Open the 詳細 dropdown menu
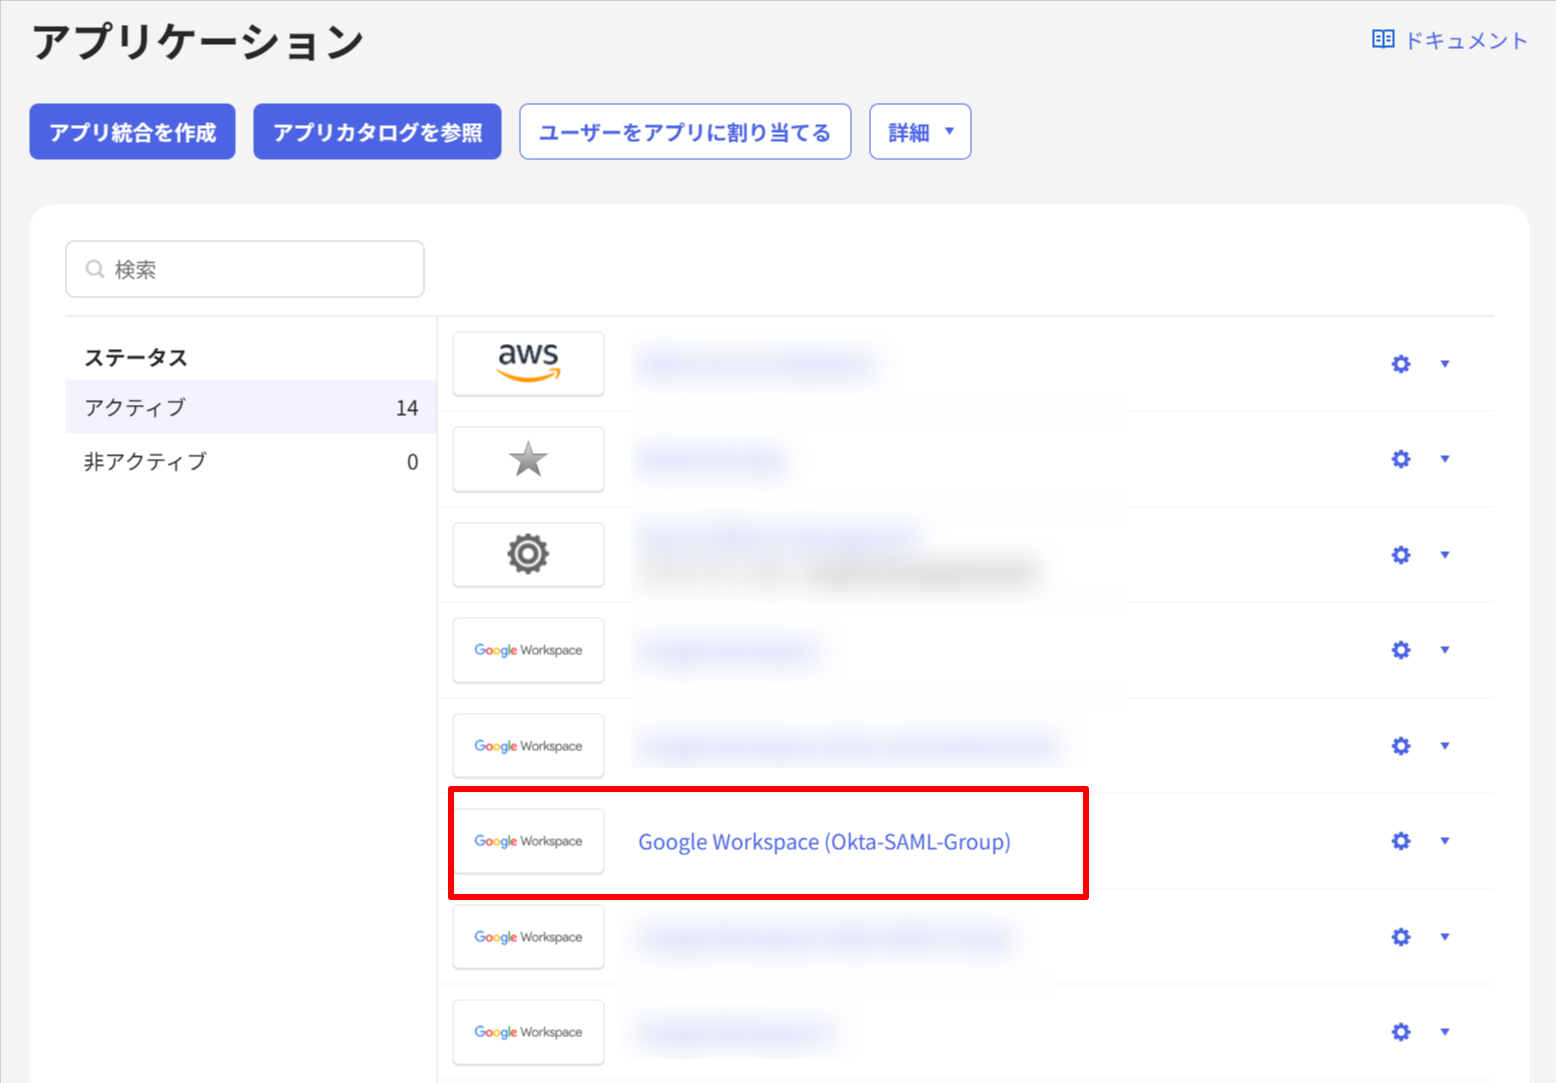Screen dimensions: 1556x1083 (x=919, y=131)
